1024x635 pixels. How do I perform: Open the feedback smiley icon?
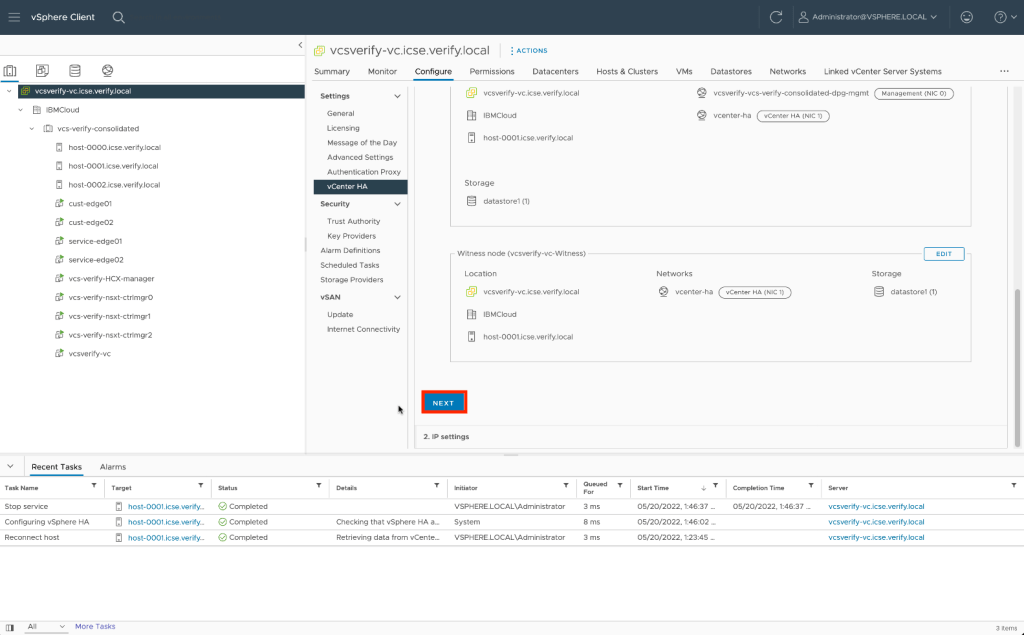coord(966,17)
